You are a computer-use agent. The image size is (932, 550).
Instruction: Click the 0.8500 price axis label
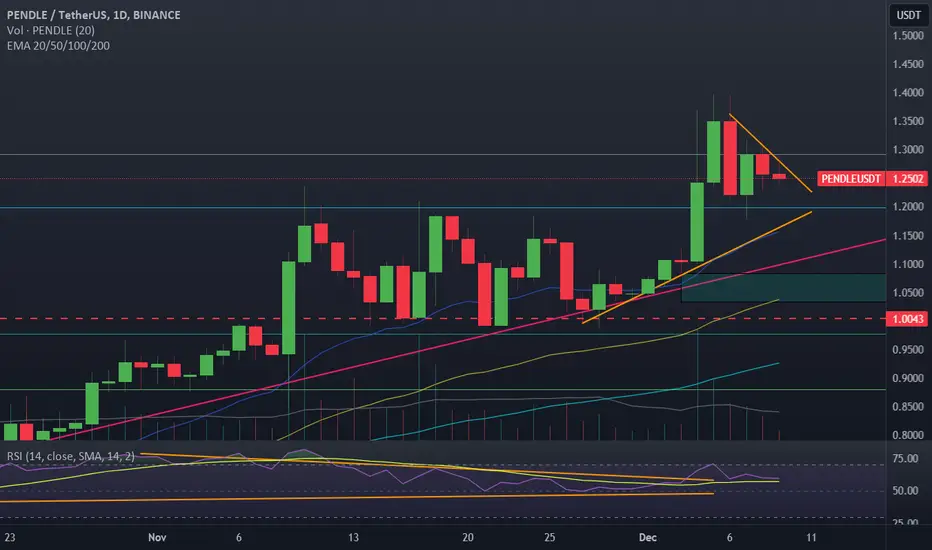coord(908,407)
